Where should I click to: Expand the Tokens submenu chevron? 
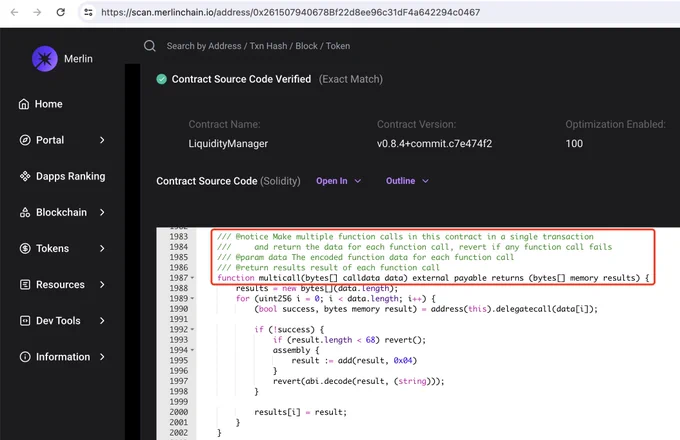point(102,248)
